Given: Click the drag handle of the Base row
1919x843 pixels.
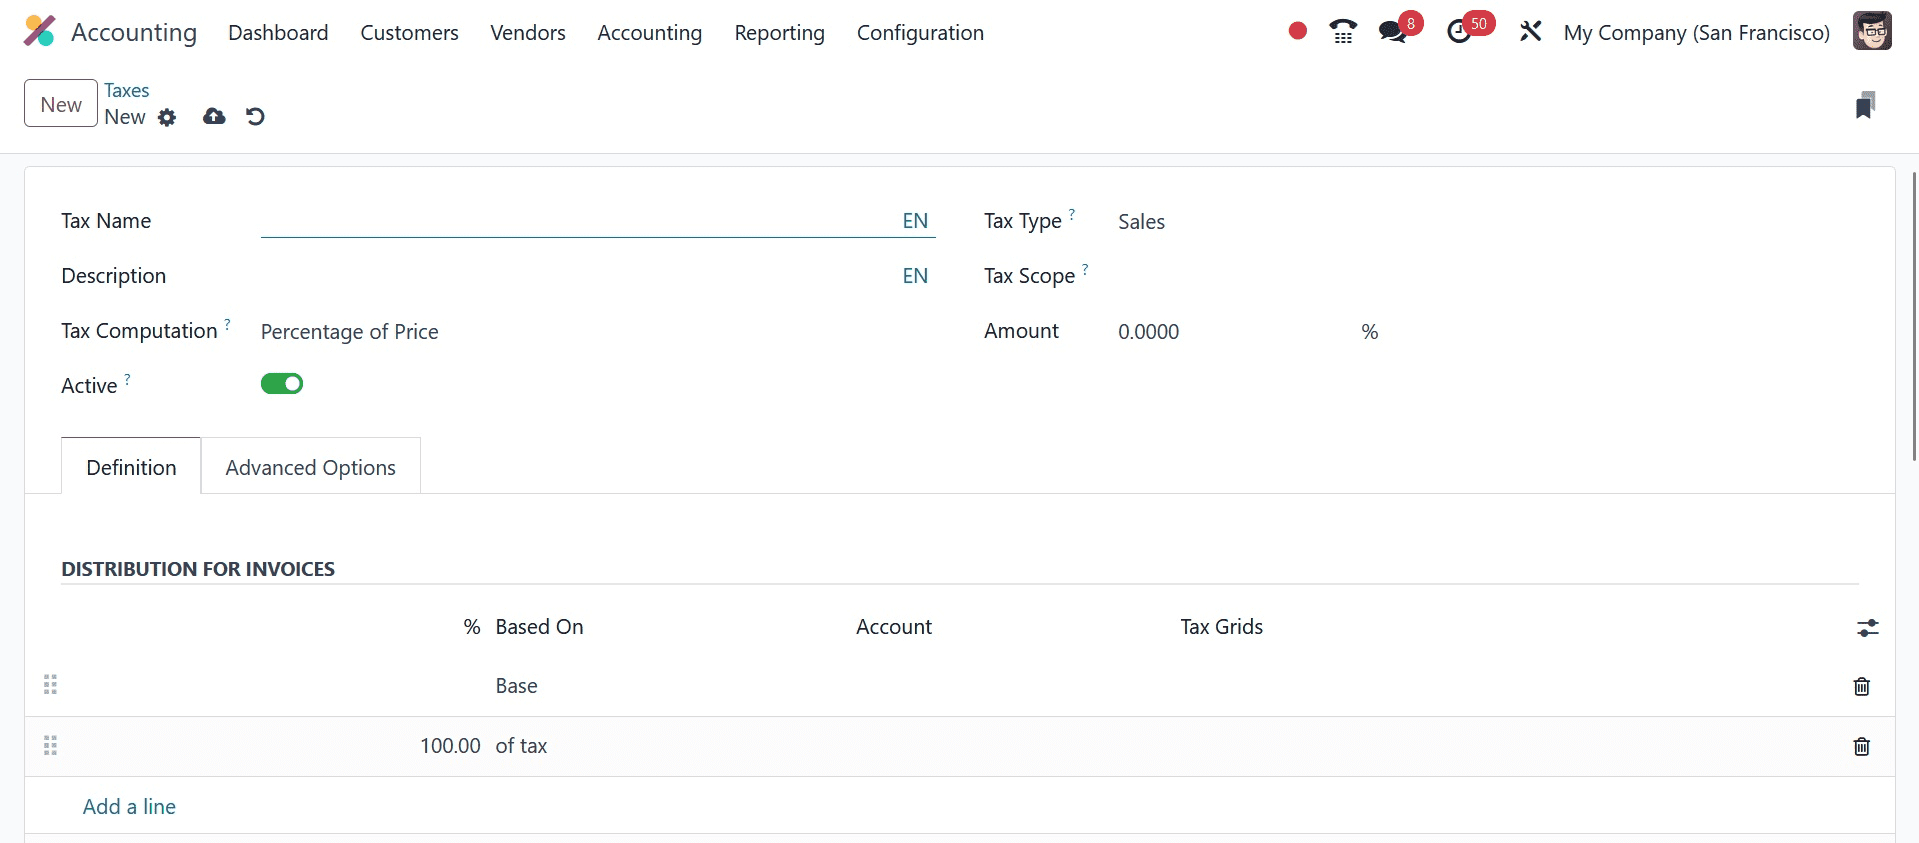Looking at the screenshot, I should (50, 685).
